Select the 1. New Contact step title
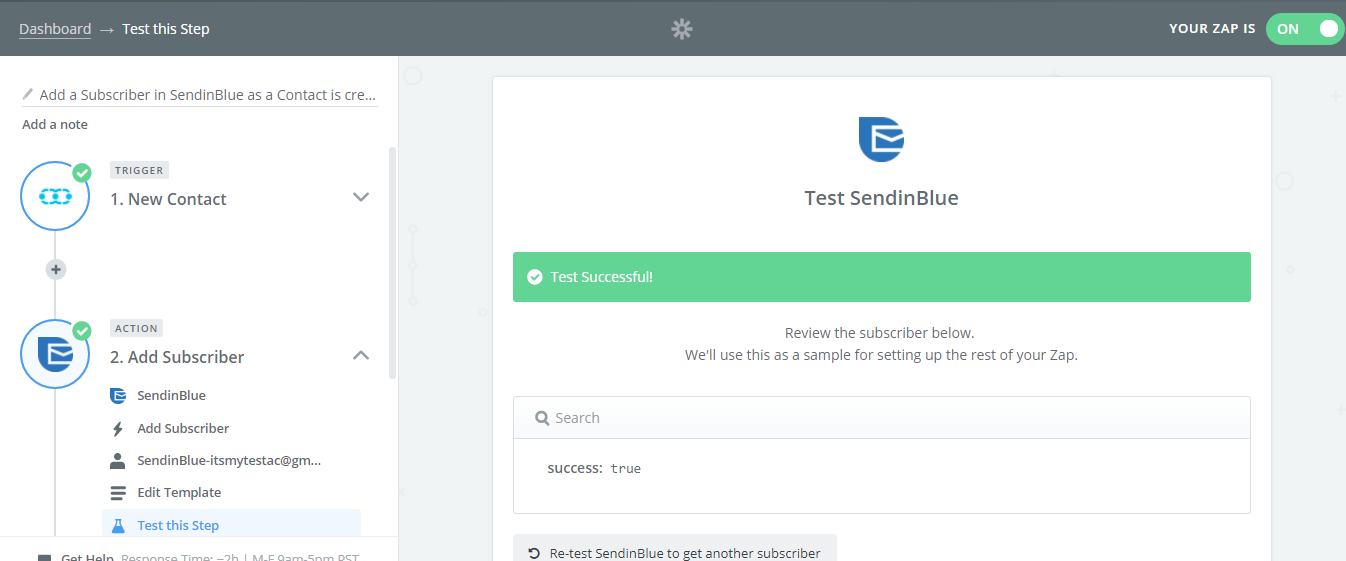Viewport: 1346px width, 561px height. (168, 199)
